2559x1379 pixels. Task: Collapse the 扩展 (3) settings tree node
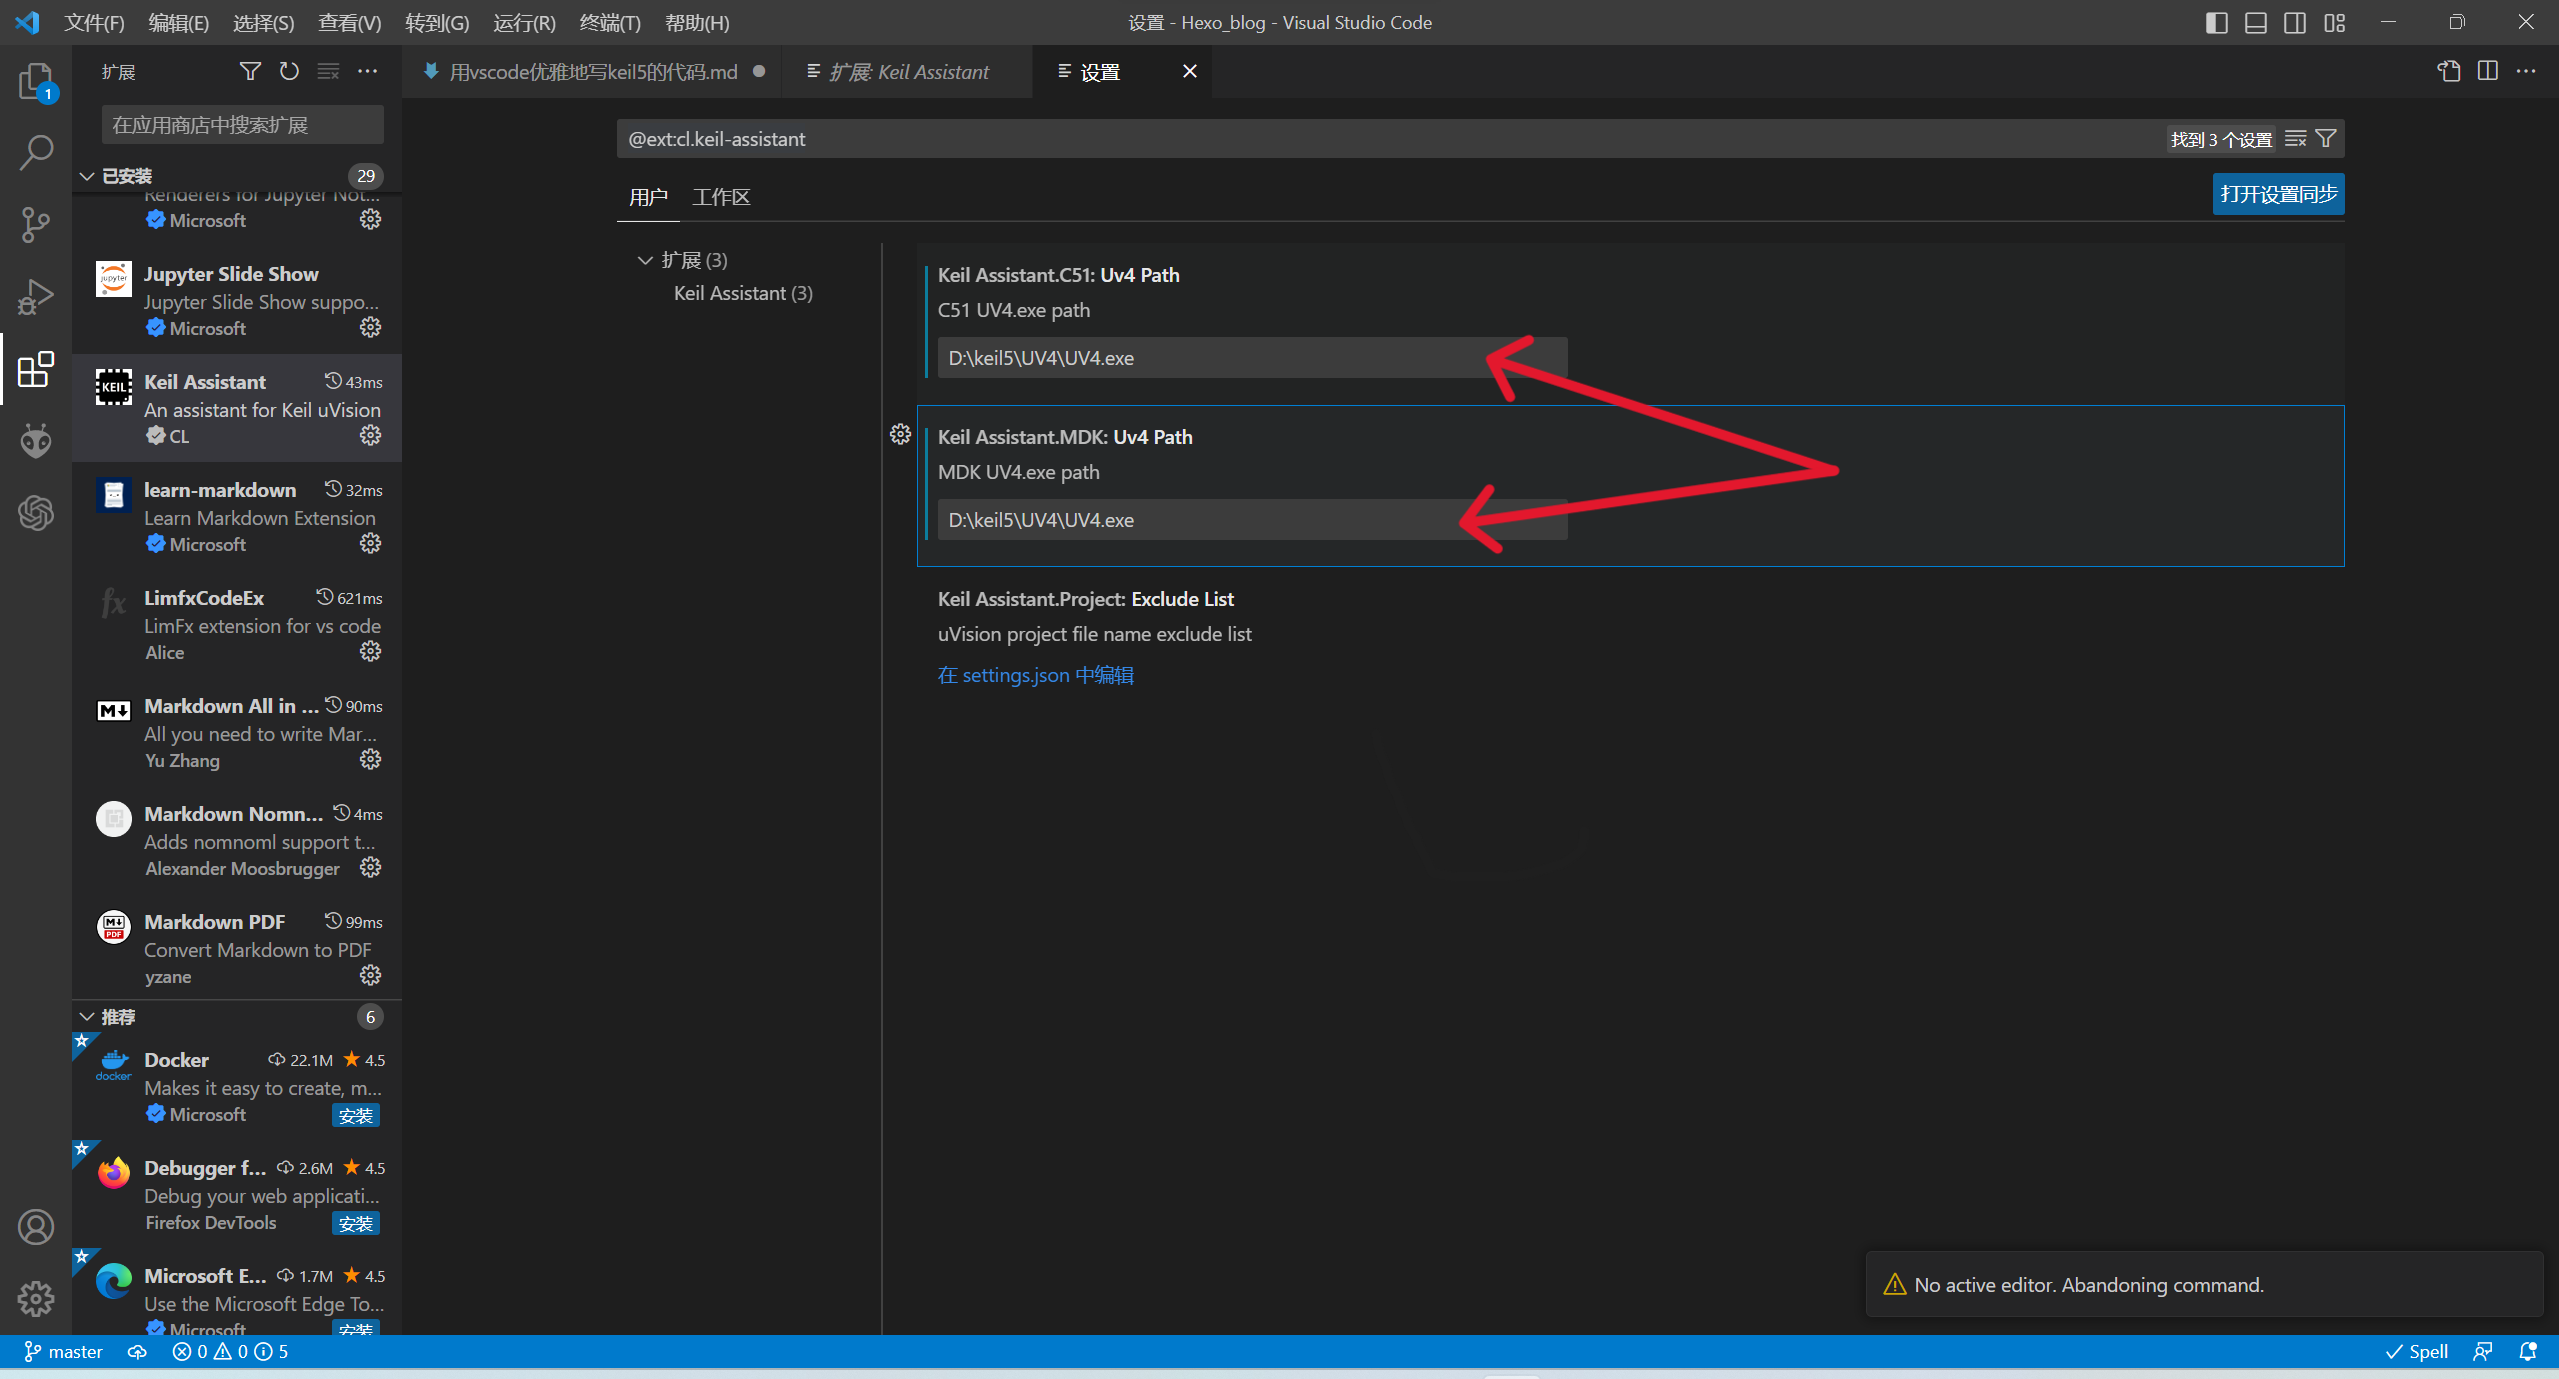pyautogui.click(x=645, y=260)
